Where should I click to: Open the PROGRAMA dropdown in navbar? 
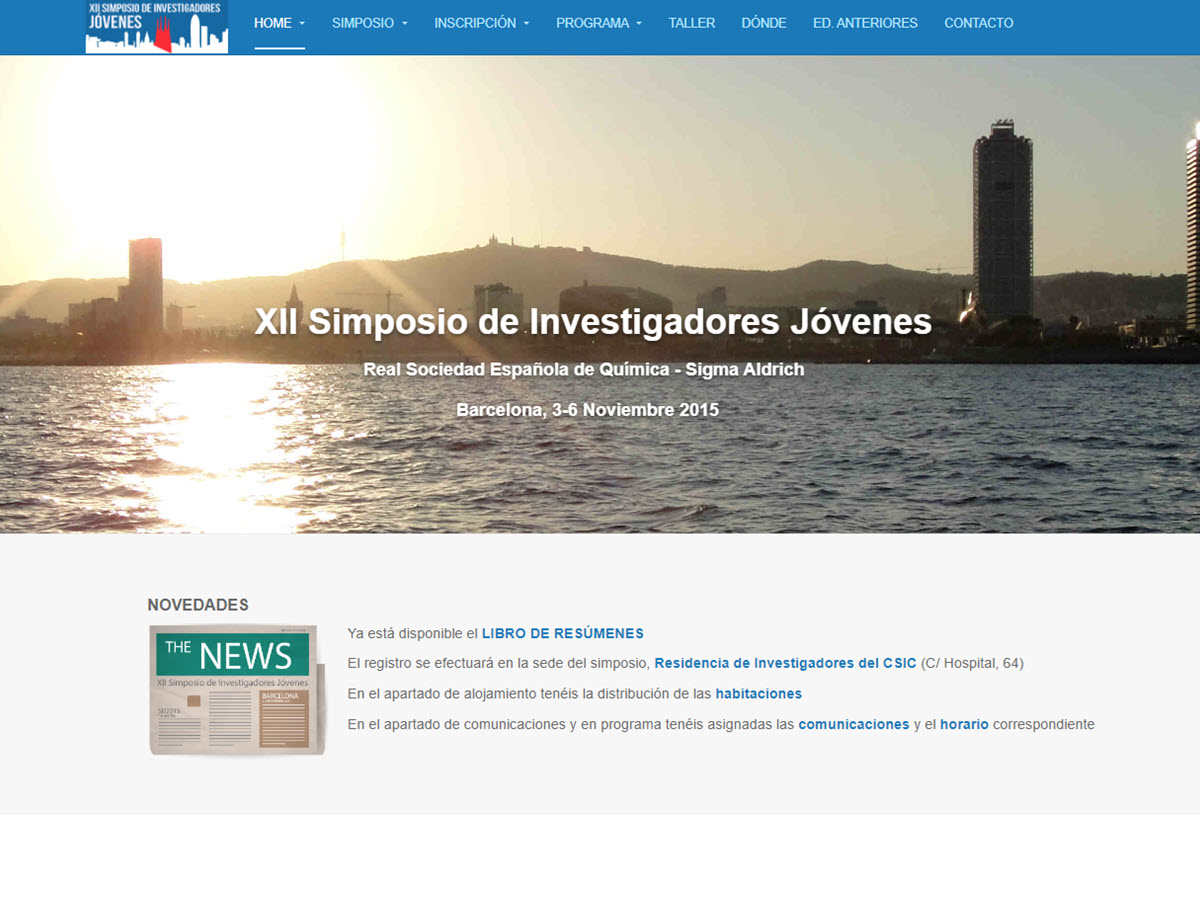pos(598,23)
